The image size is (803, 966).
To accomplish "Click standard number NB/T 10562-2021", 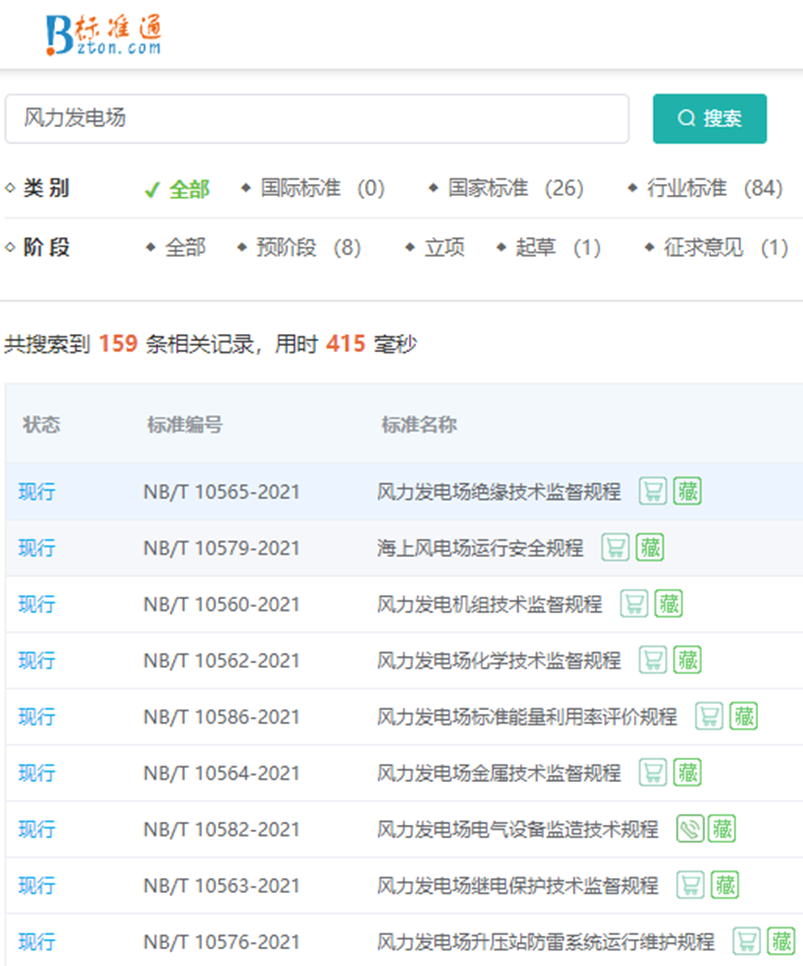I will pyautogui.click(x=222, y=660).
